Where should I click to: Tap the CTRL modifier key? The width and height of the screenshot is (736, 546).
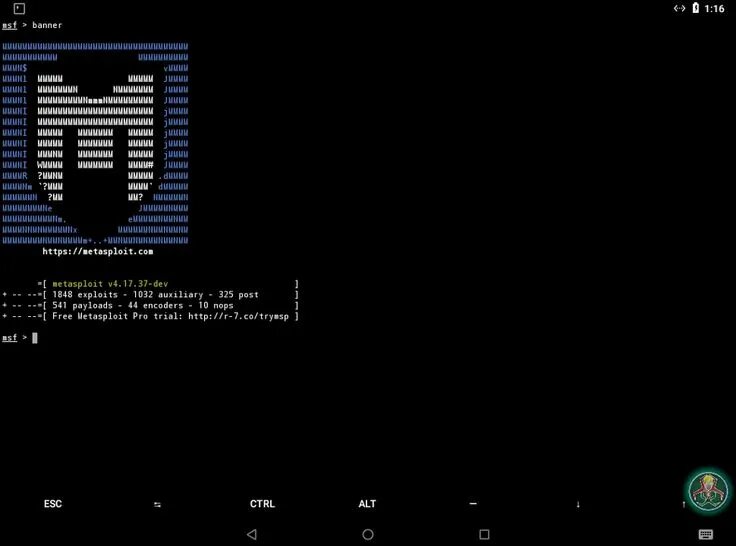[262, 504]
